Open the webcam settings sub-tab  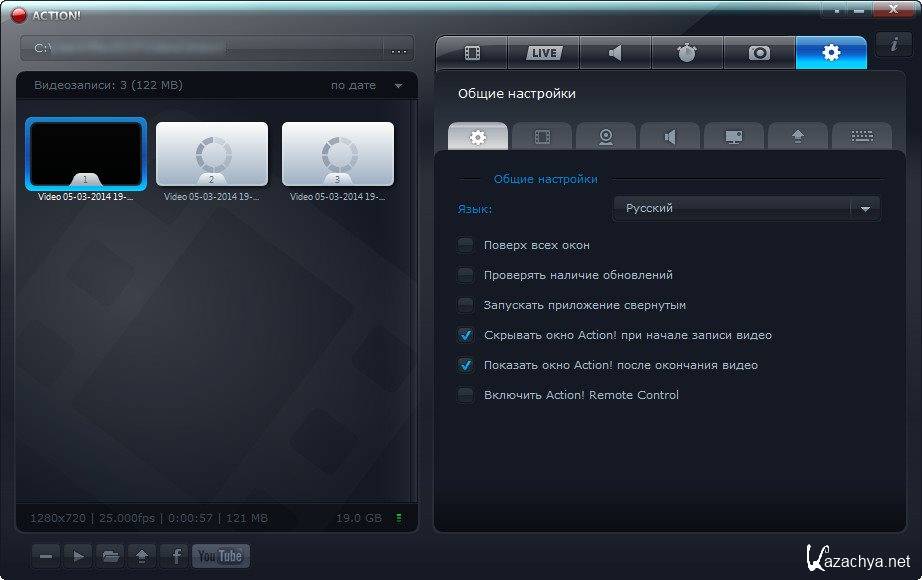coord(606,136)
